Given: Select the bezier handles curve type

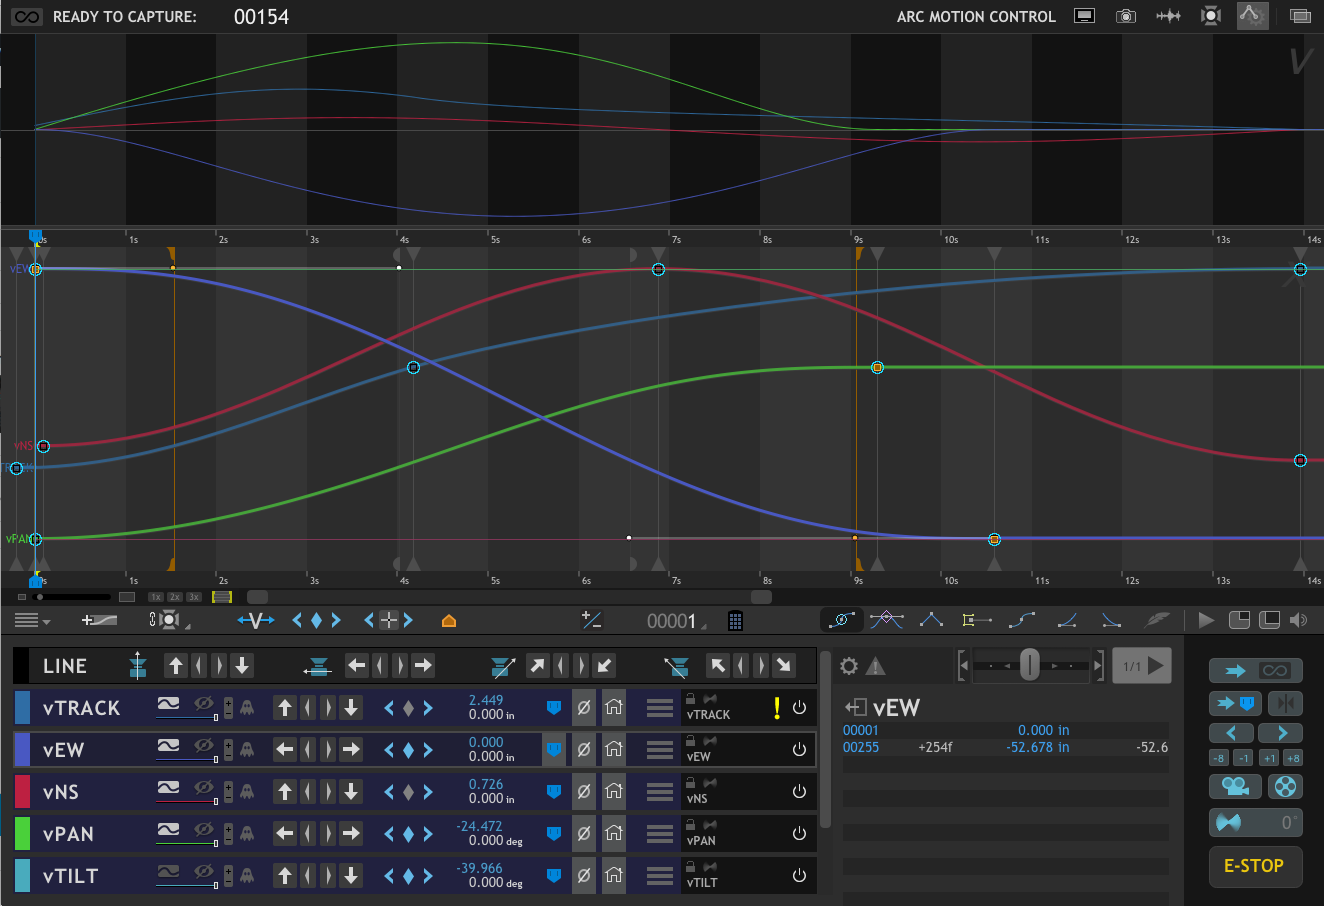Looking at the screenshot, I should click(x=887, y=620).
